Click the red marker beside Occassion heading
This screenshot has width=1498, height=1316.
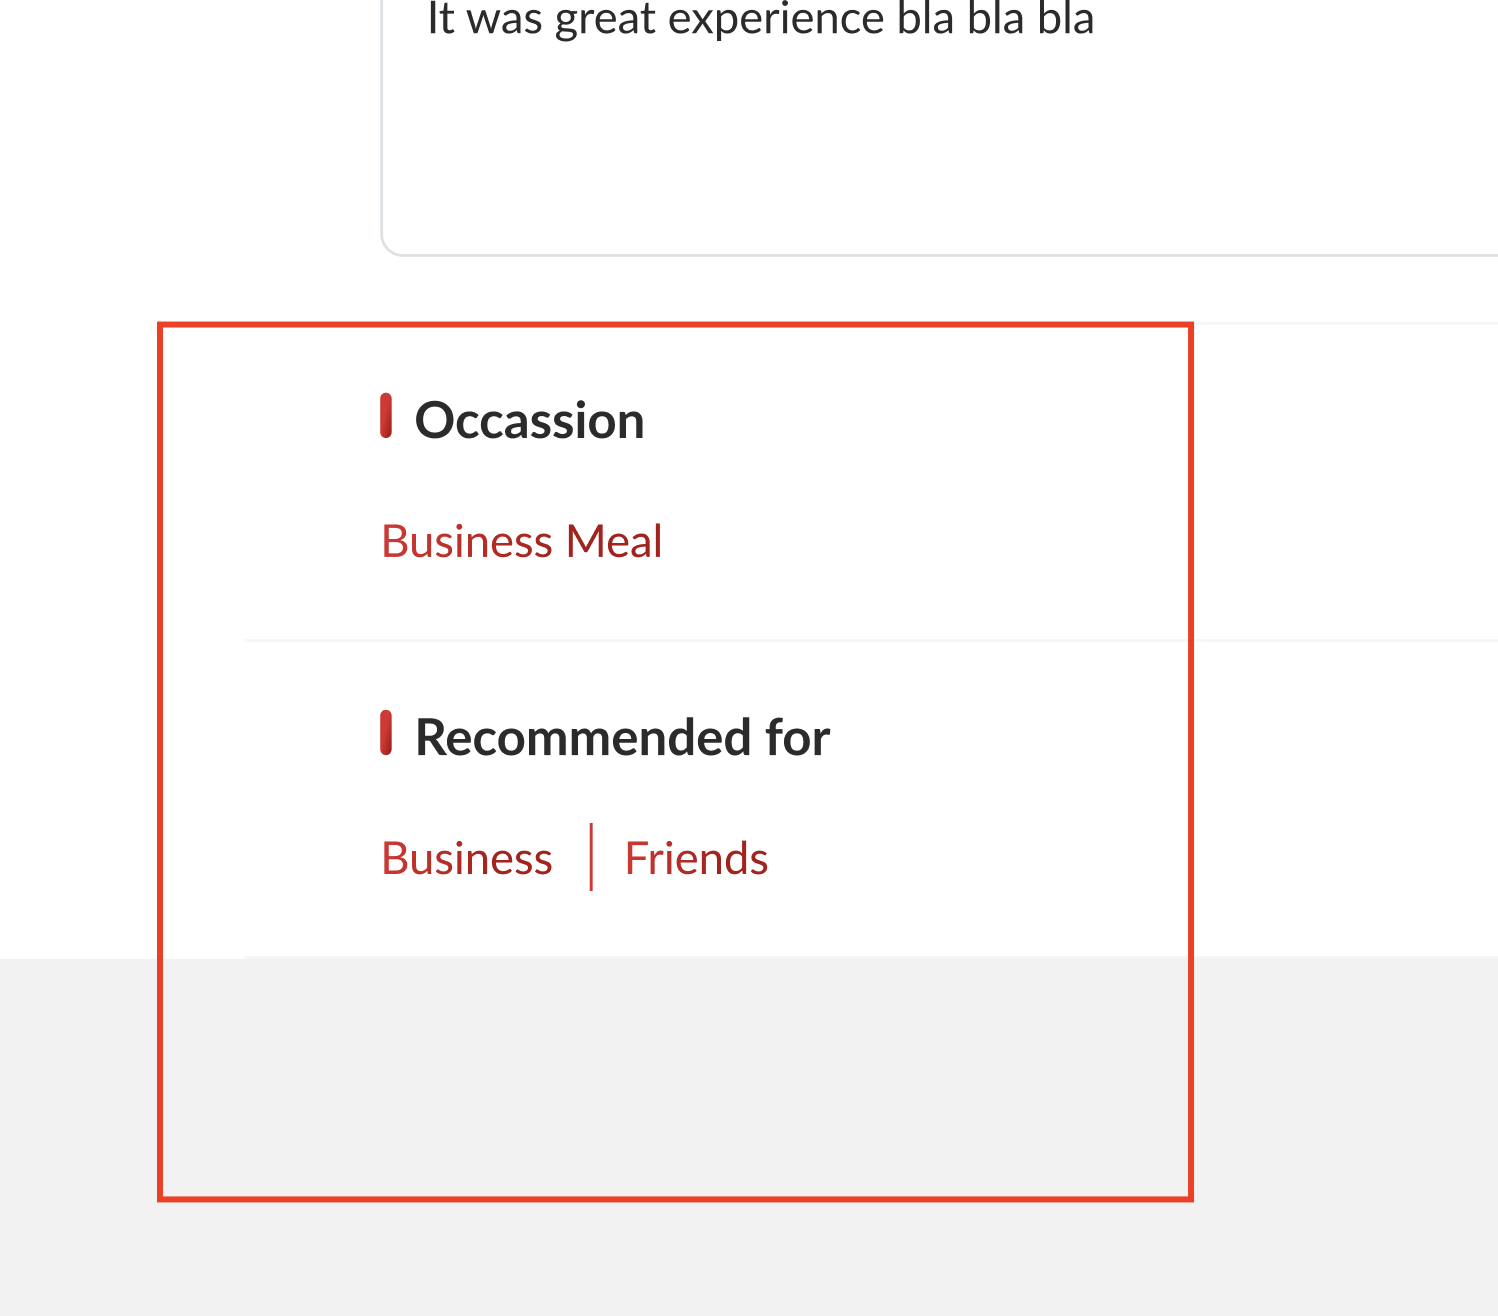tap(386, 416)
